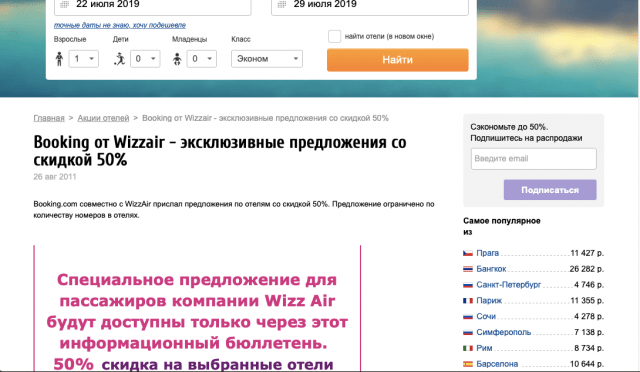Click the Italian flag next to Рим

[x=468, y=348]
